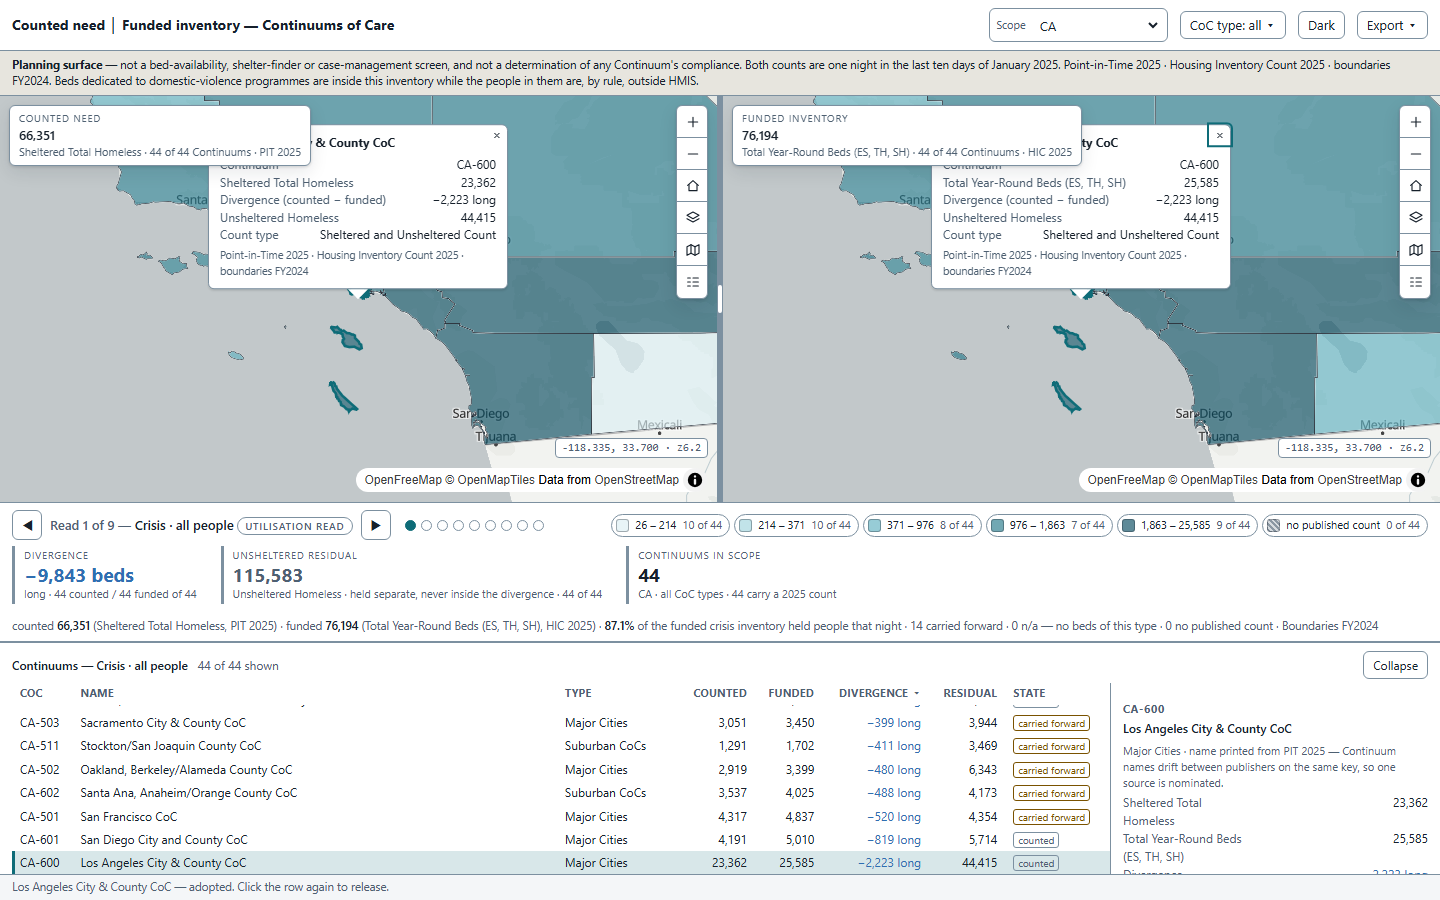1440x900 pixels.
Task: Jump to read 9 dot
Action: (539, 525)
